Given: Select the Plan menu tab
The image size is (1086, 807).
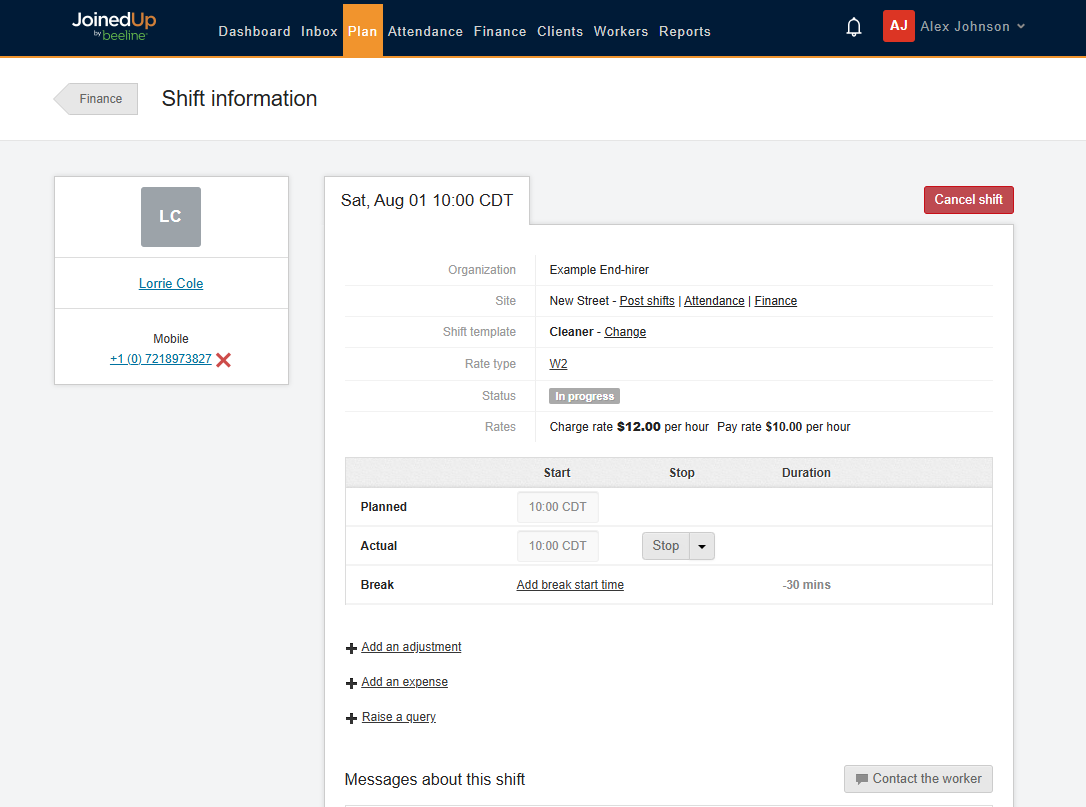Looking at the screenshot, I should 363,30.
